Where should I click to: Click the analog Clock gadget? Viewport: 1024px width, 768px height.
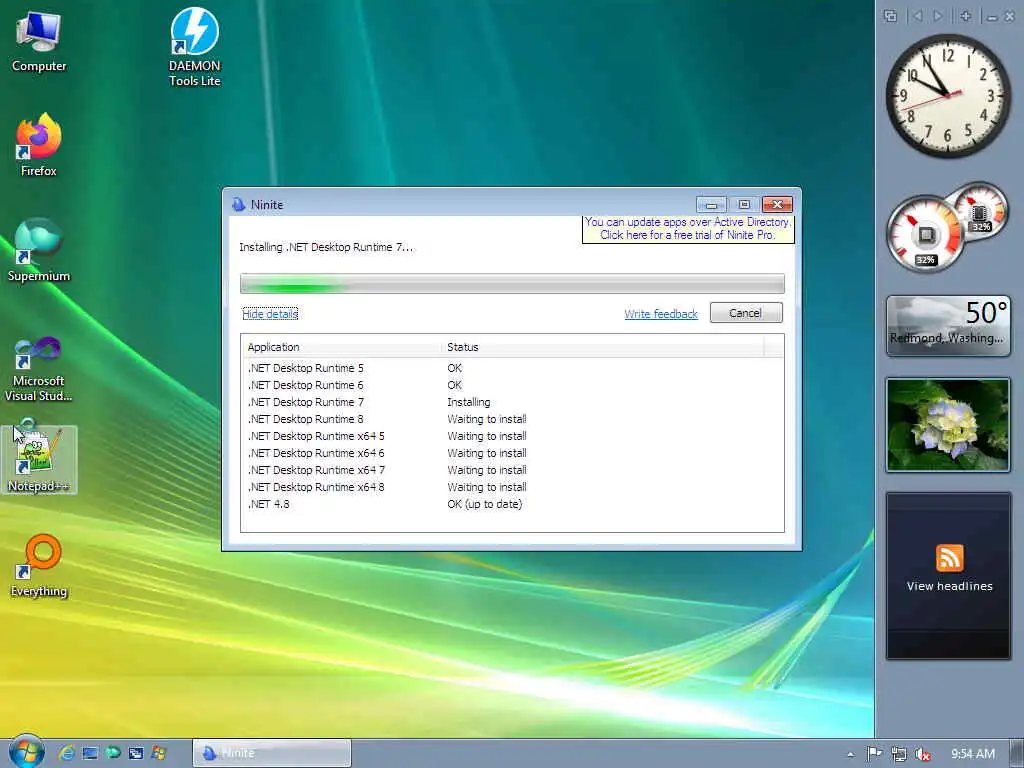click(x=948, y=95)
